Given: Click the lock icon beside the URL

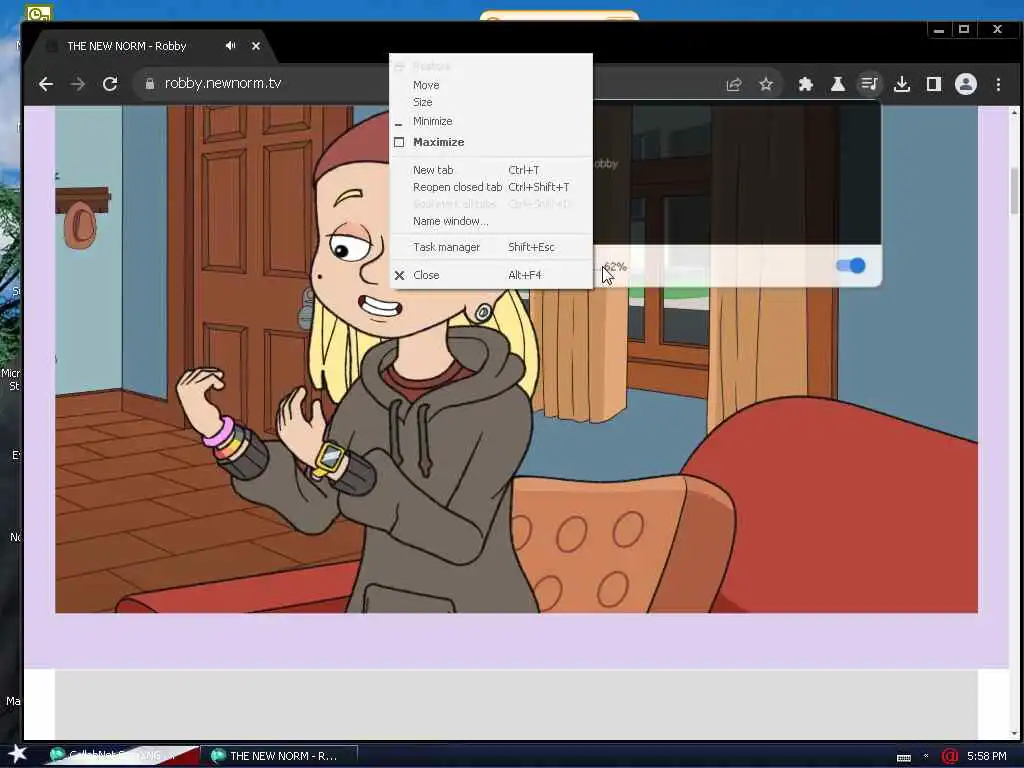Looking at the screenshot, I should (x=150, y=84).
